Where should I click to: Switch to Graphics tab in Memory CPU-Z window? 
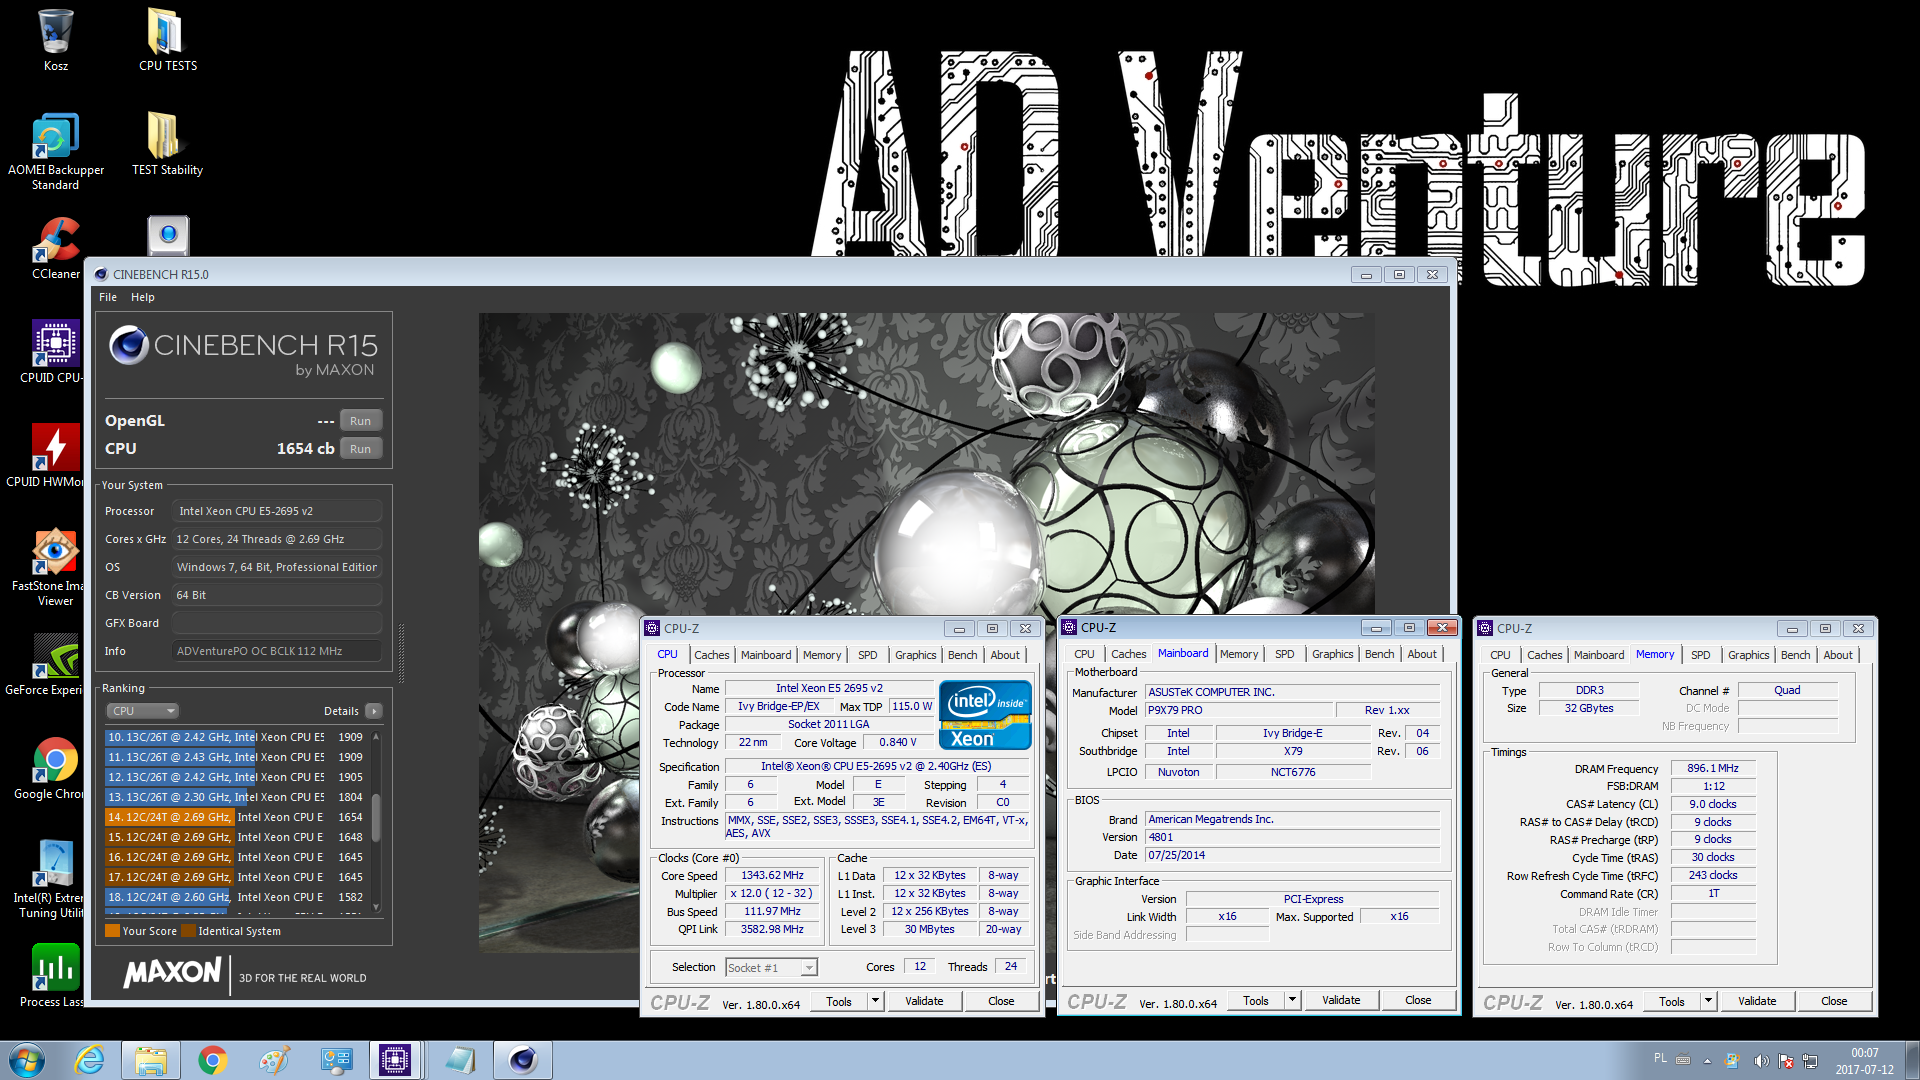coord(1749,655)
